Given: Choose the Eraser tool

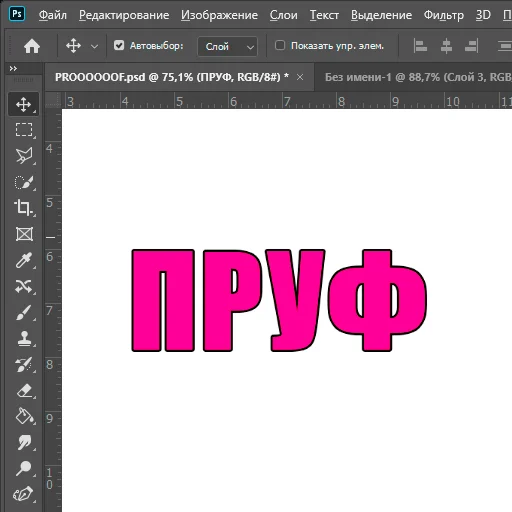Looking at the screenshot, I should point(24,391).
